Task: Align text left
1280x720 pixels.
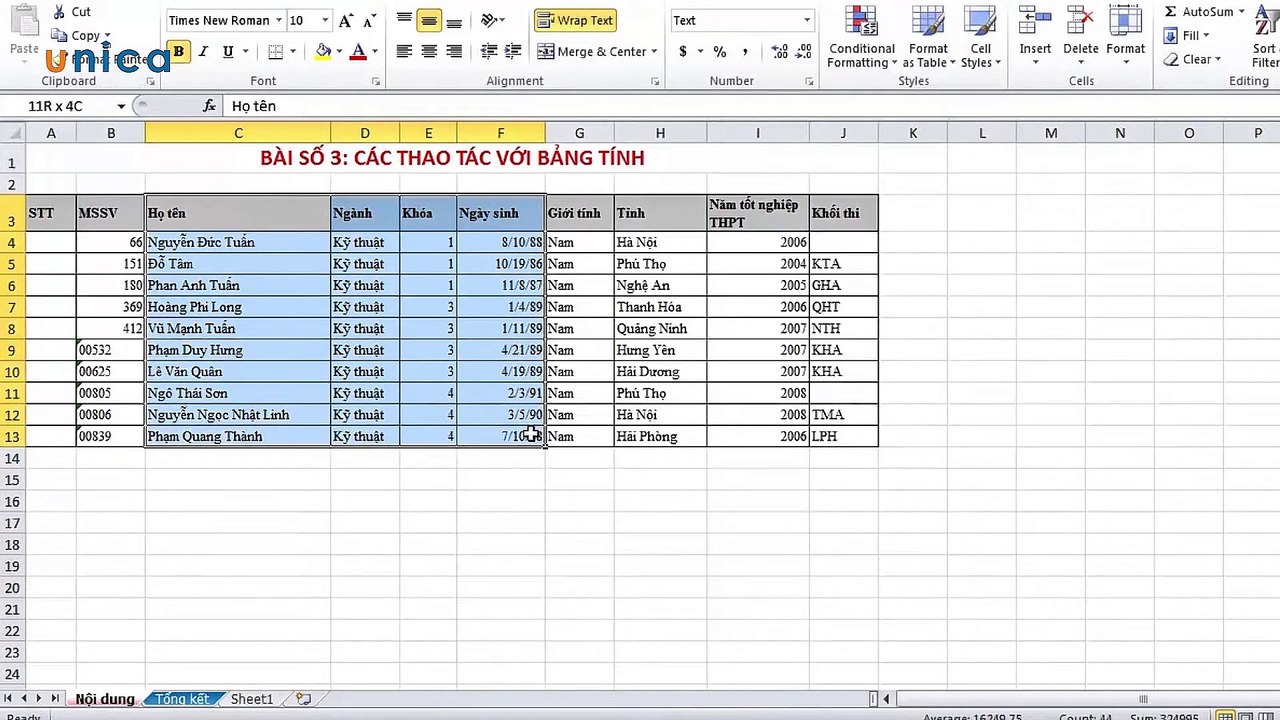Action: (404, 51)
